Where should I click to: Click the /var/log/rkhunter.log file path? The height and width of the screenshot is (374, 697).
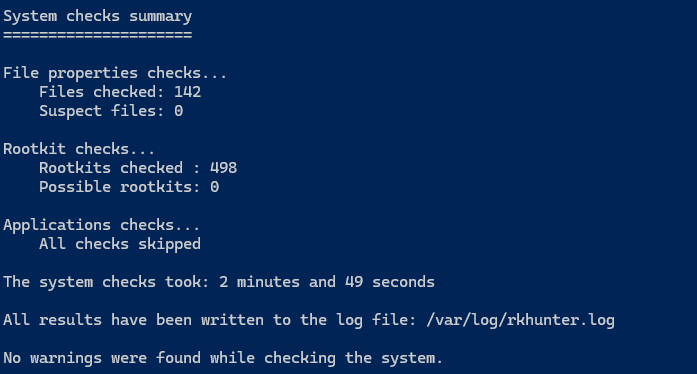[x=520, y=320]
